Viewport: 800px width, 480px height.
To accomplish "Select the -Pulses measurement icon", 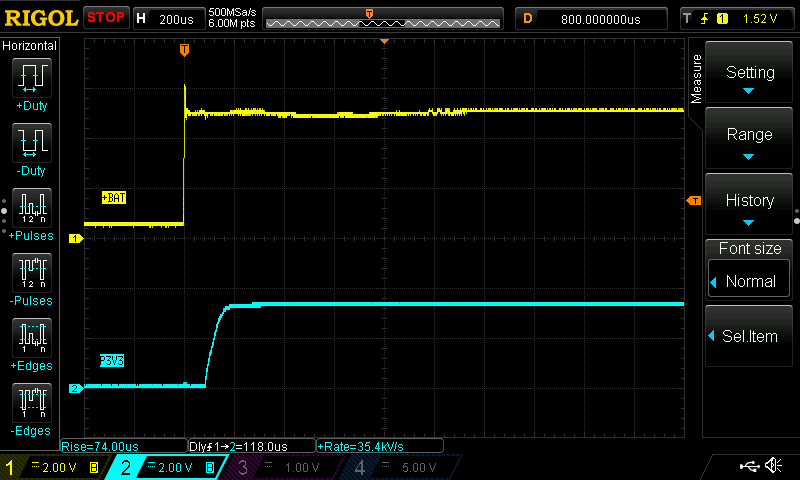I will click(x=32, y=273).
